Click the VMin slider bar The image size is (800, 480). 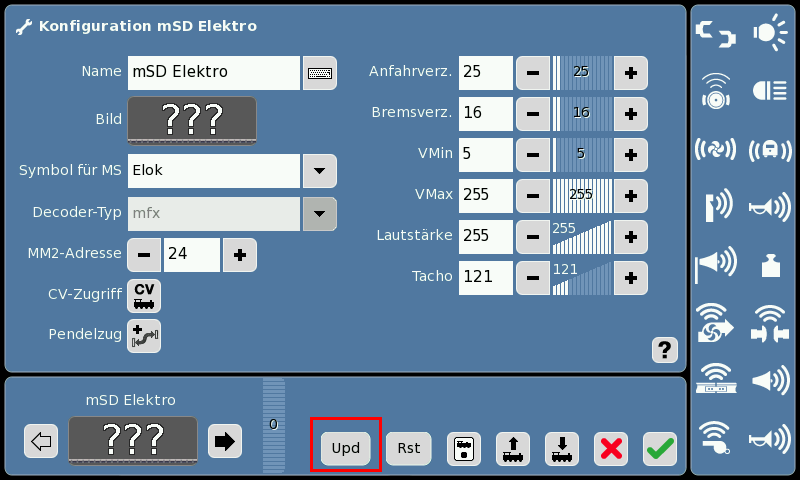pyautogui.click(x=582, y=155)
